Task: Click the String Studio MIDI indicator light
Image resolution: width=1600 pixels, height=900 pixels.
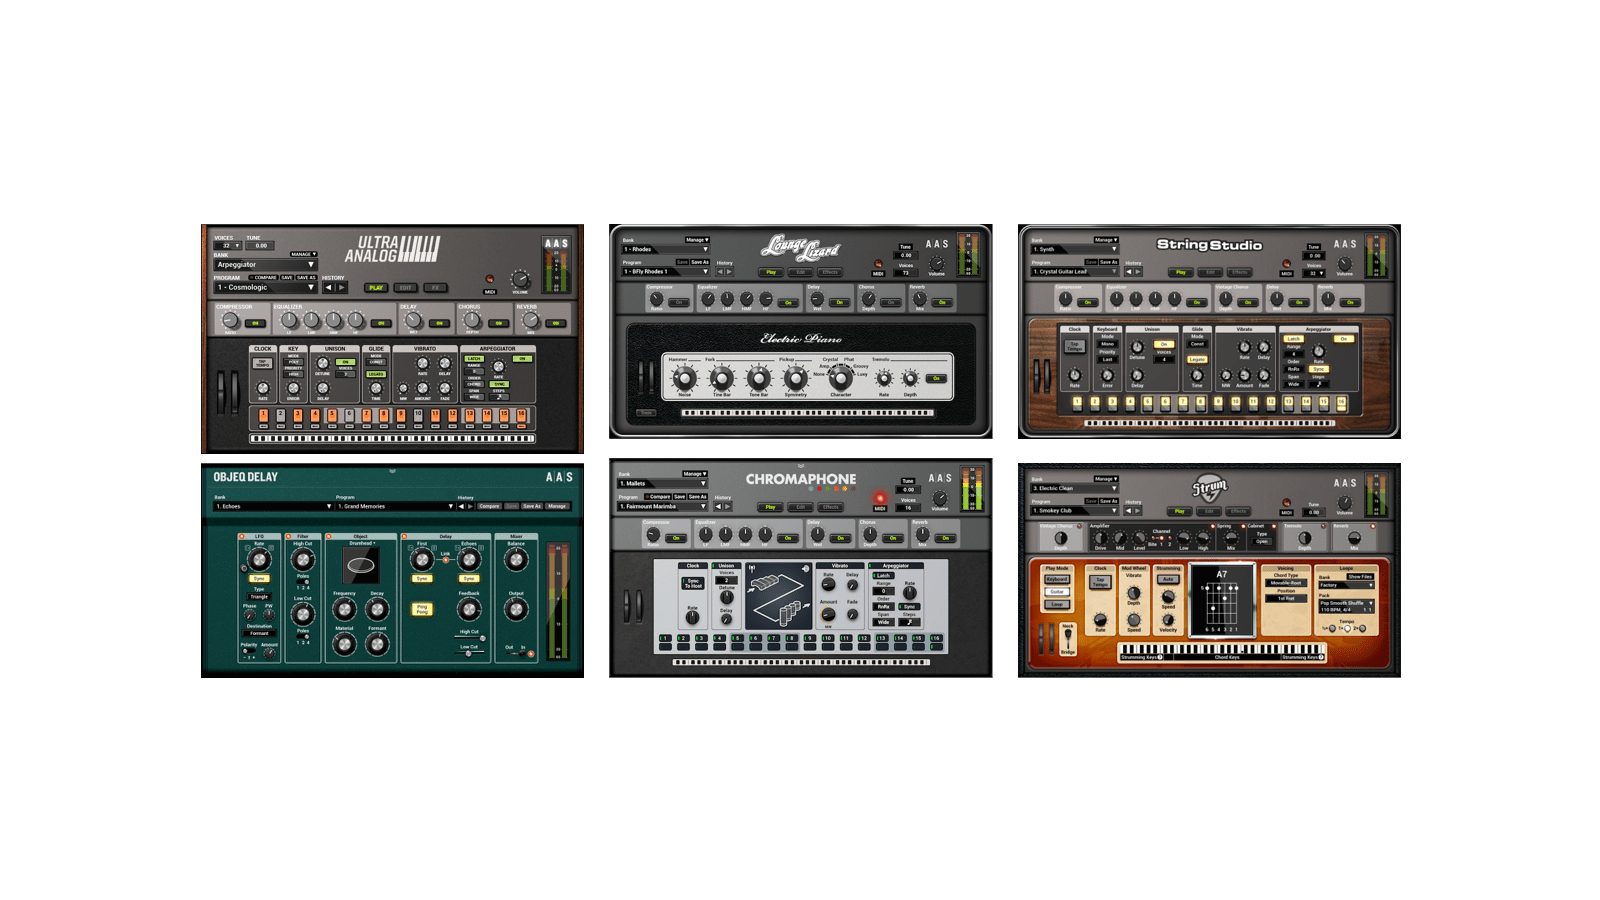Action: 1286,263
